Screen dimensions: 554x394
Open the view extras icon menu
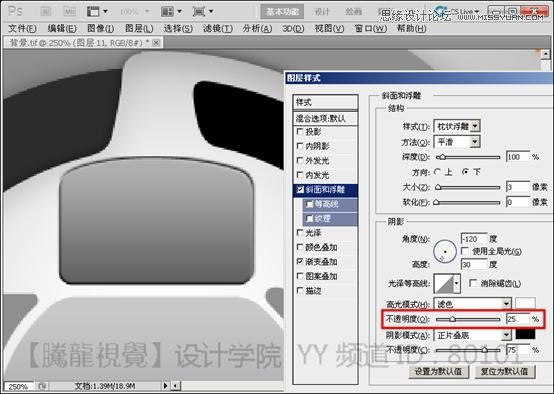(97, 12)
